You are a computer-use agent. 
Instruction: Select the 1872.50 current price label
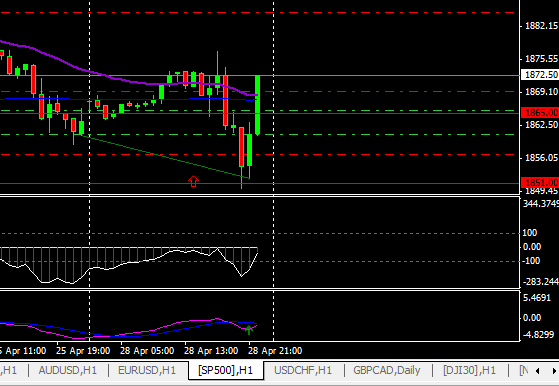[x=540, y=74]
